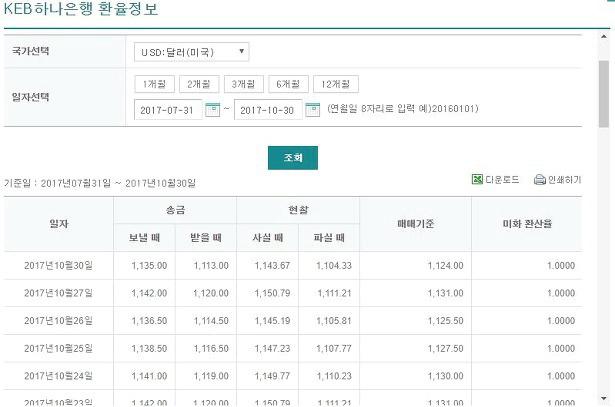Click the scrollbar up arrow

point(604,36)
